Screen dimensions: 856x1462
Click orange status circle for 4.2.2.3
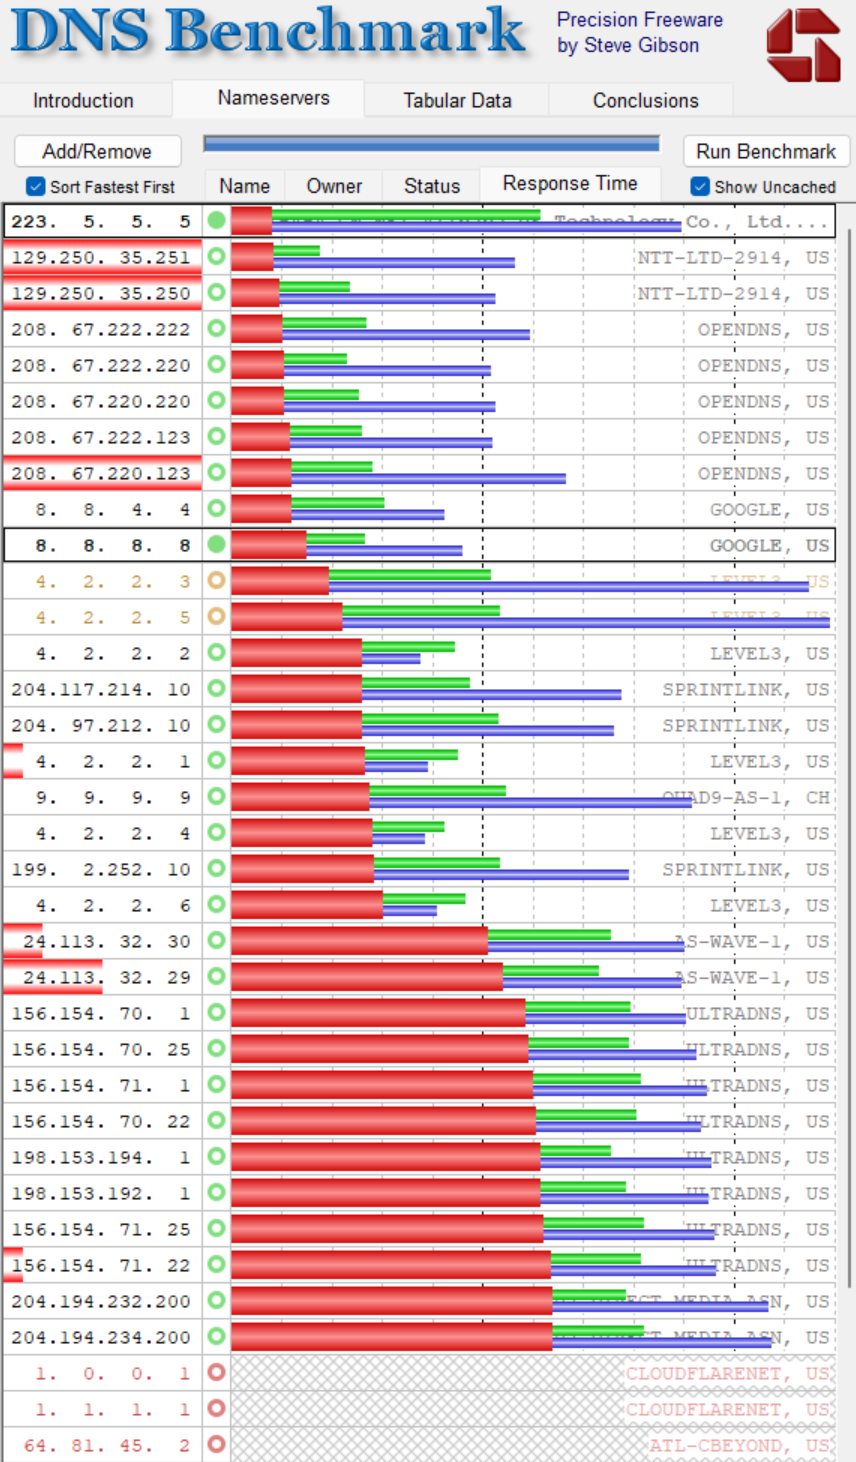[216, 580]
